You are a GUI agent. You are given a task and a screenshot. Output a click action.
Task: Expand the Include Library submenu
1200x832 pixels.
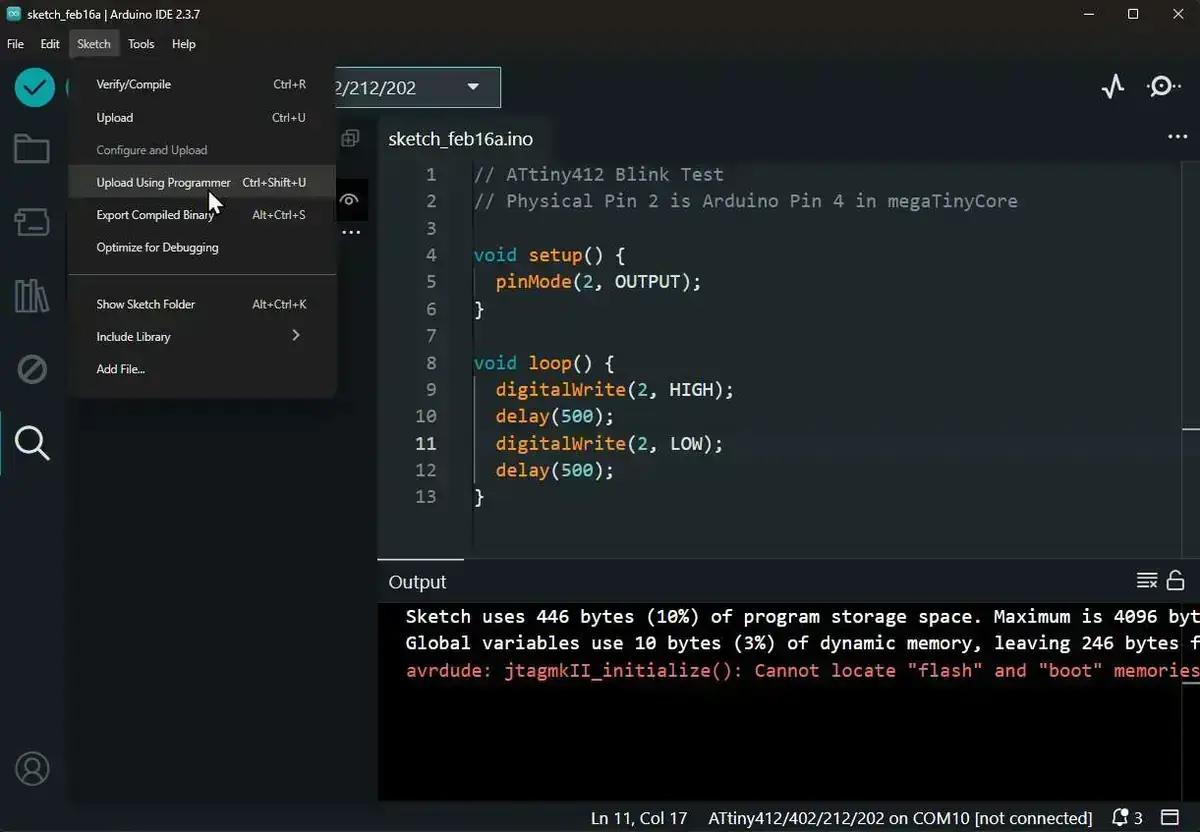click(202, 336)
